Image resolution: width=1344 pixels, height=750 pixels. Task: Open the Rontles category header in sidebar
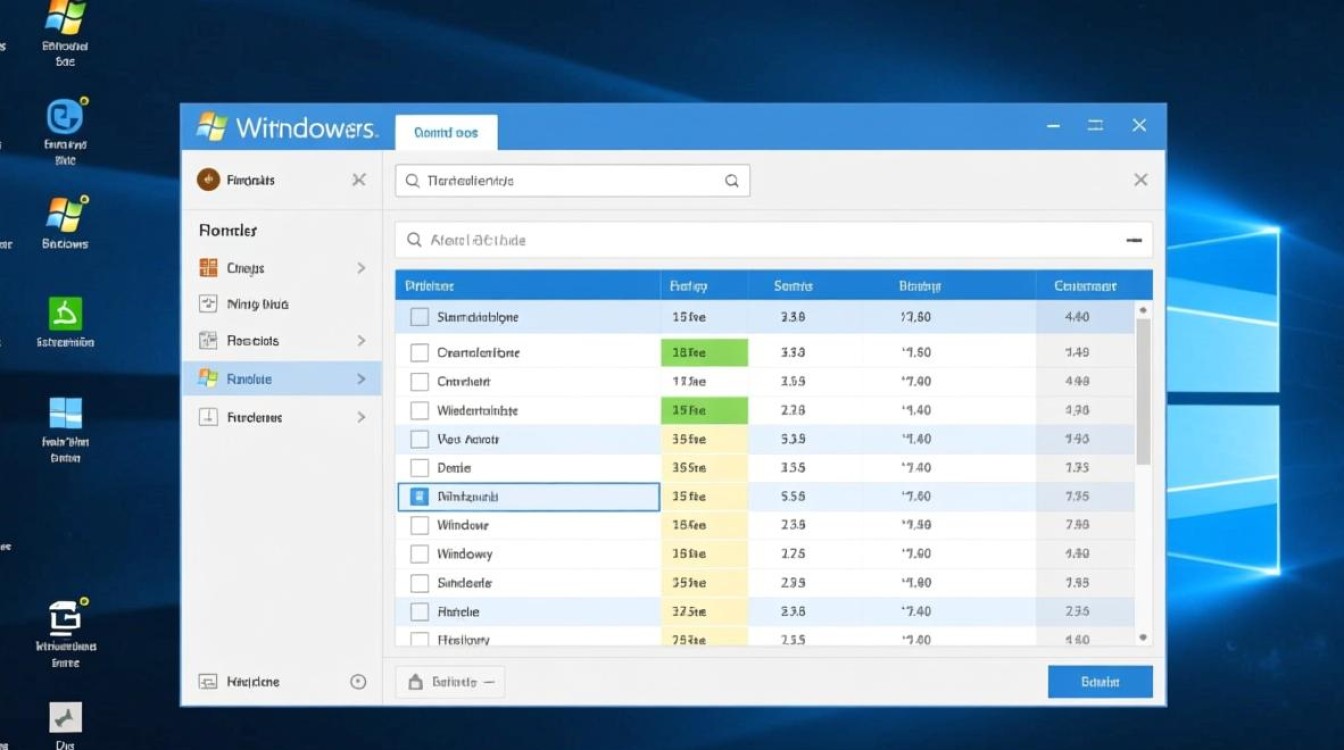[x=227, y=230]
